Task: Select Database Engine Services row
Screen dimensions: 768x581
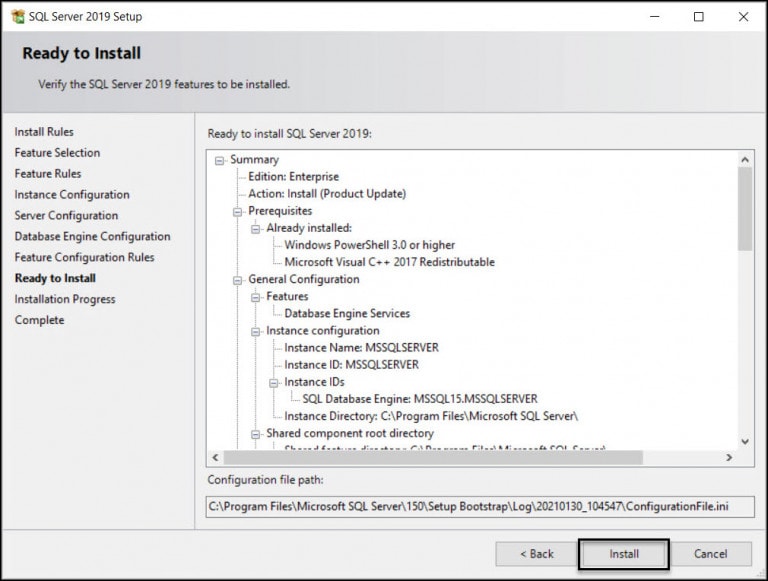Action: pos(347,314)
